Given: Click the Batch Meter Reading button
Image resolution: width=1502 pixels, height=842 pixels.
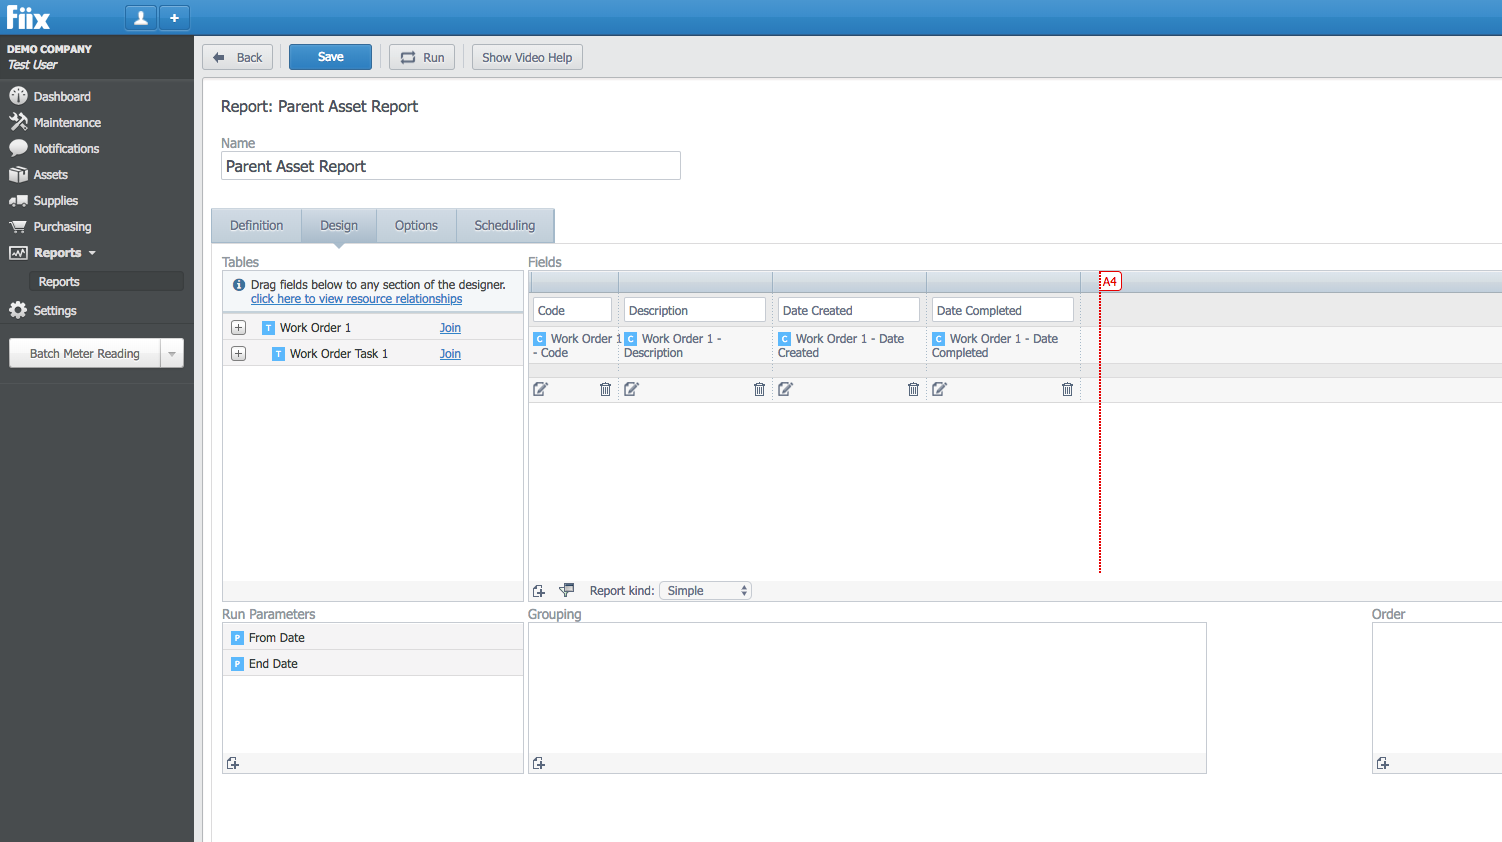Looking at the screenshot, I should [x=85, y=353].
